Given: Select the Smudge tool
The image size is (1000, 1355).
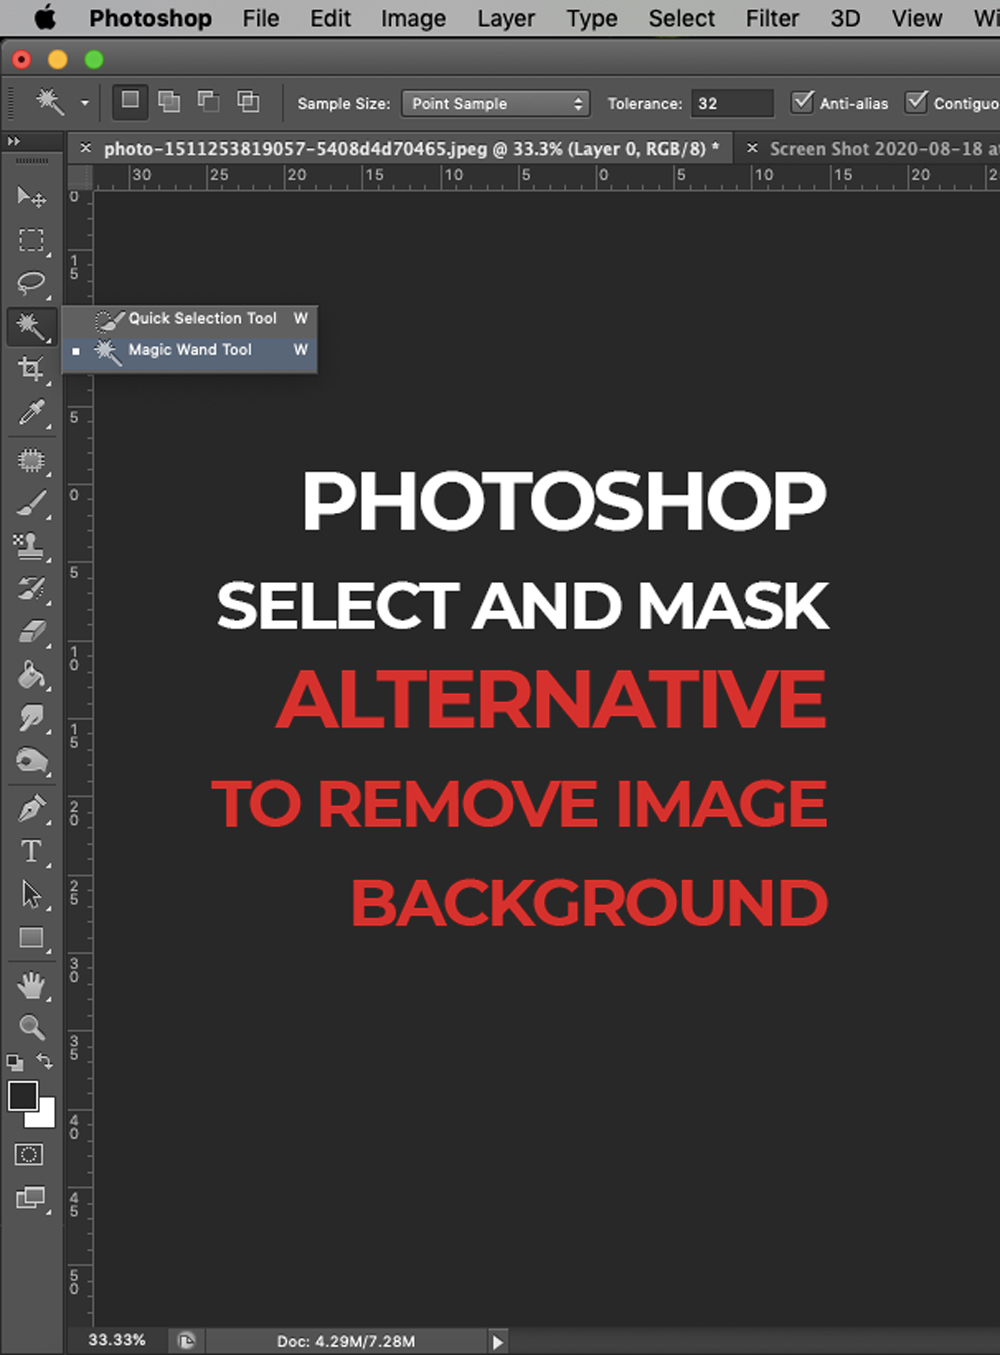Looking at the screenshot, I should point(31,719).
